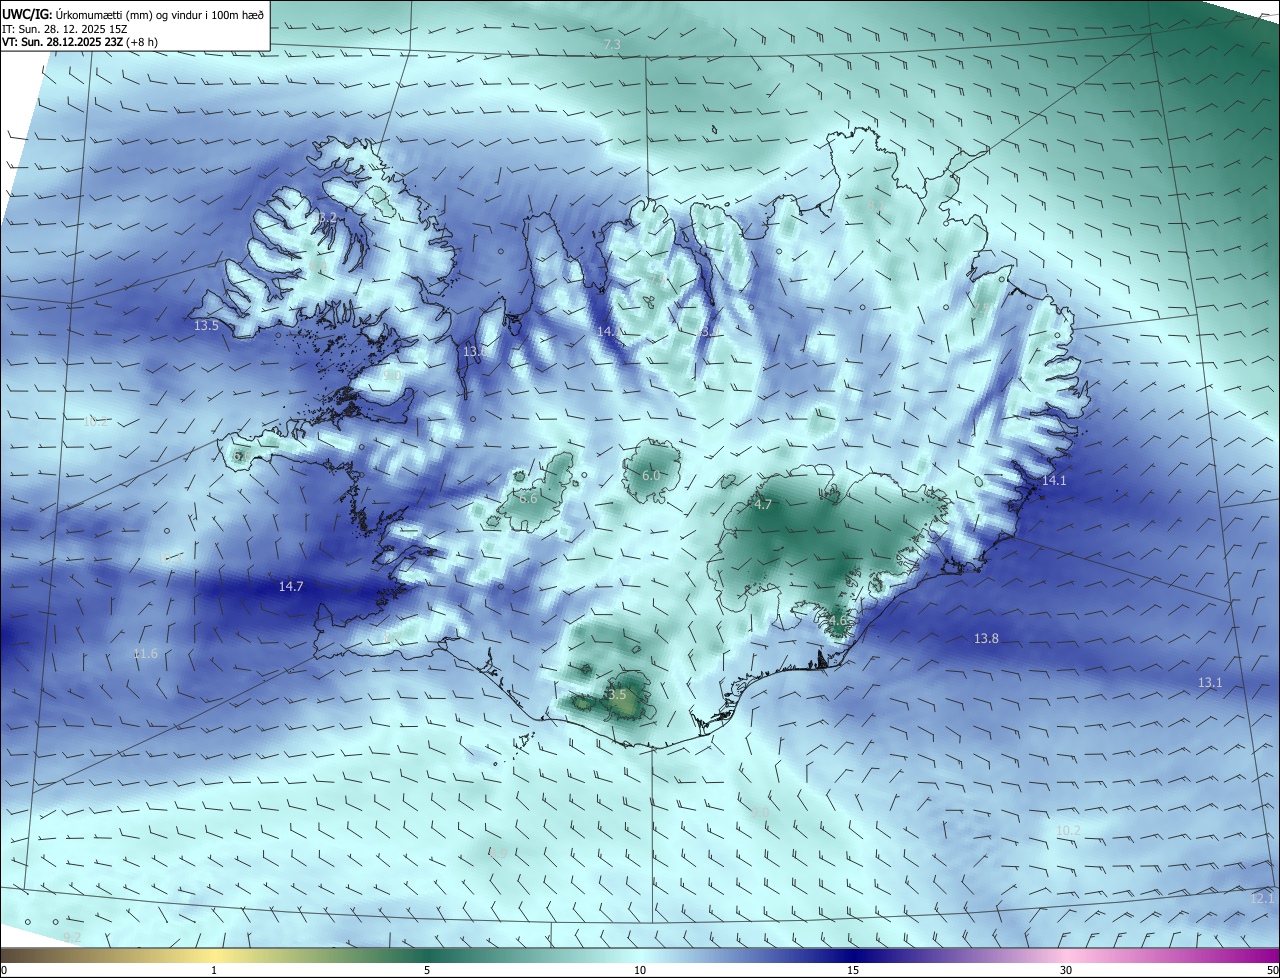The width and height of the screenshot is (1280, 978).
Task: Click the 10 tick label on the color scale
Action: tap(640, 971)
